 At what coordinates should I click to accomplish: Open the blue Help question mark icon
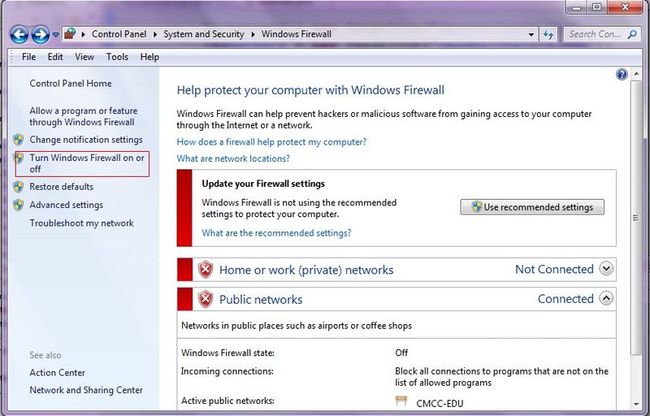click(622, 74)
